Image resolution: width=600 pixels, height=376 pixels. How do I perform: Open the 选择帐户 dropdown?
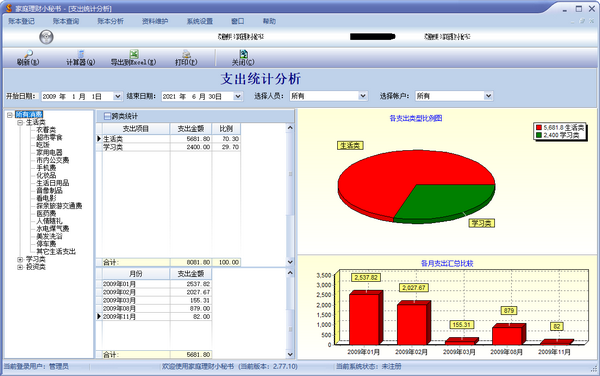point(488,96)
